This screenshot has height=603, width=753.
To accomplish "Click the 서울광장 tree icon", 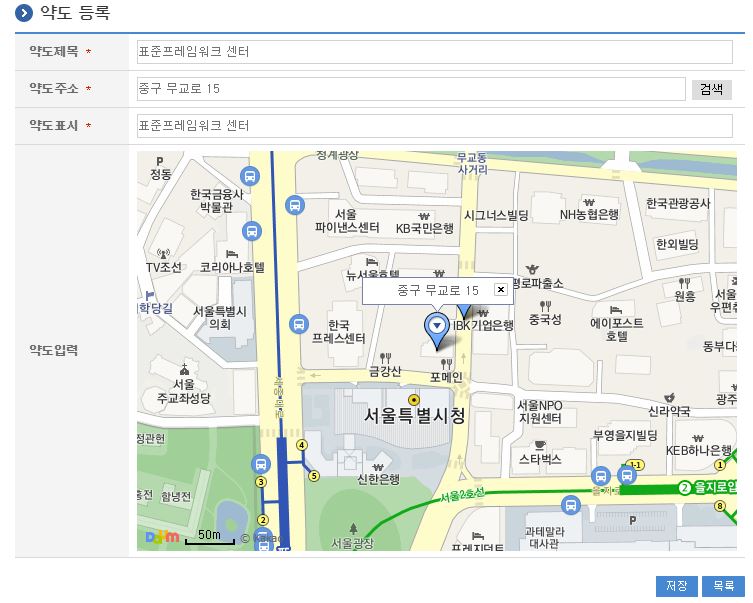I will (x=352, y=527).
